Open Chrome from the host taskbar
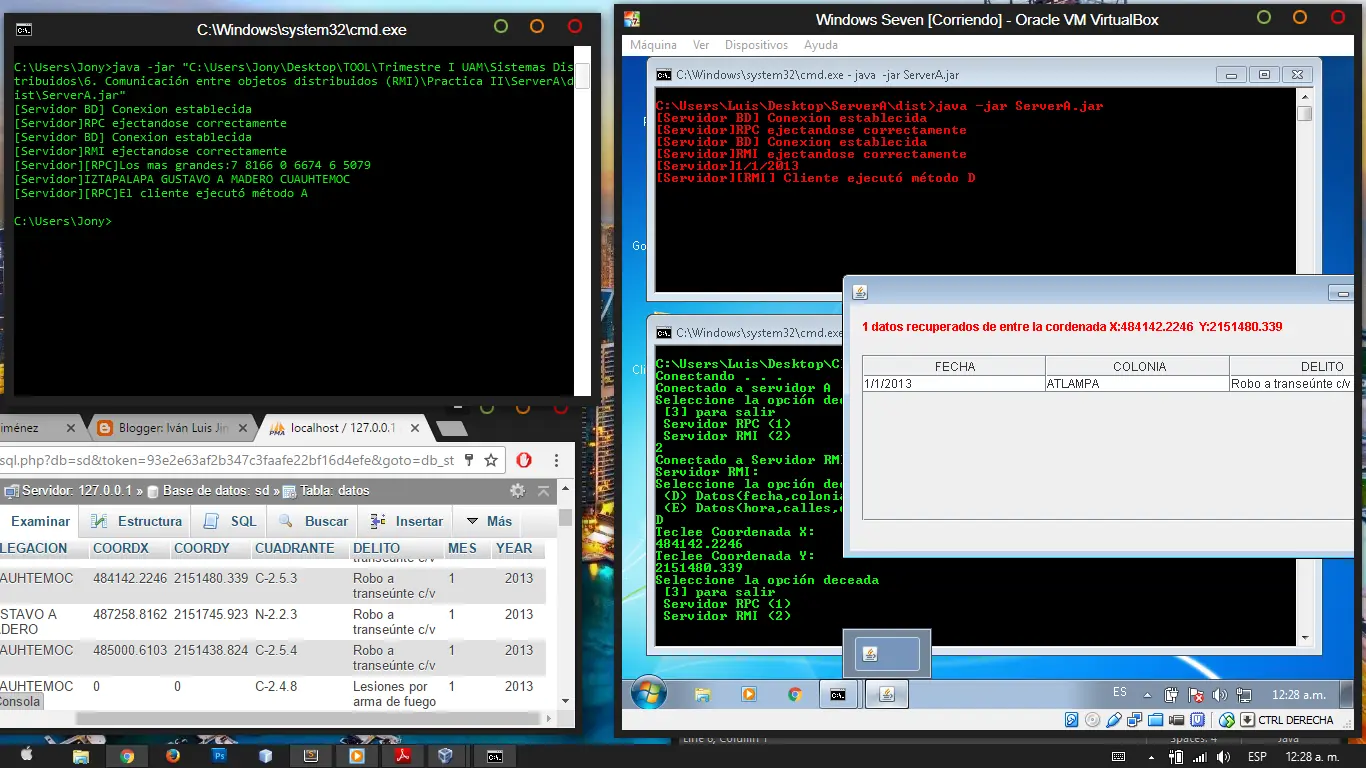This screenshot has width=1366, height=768. tap(127, 757)
